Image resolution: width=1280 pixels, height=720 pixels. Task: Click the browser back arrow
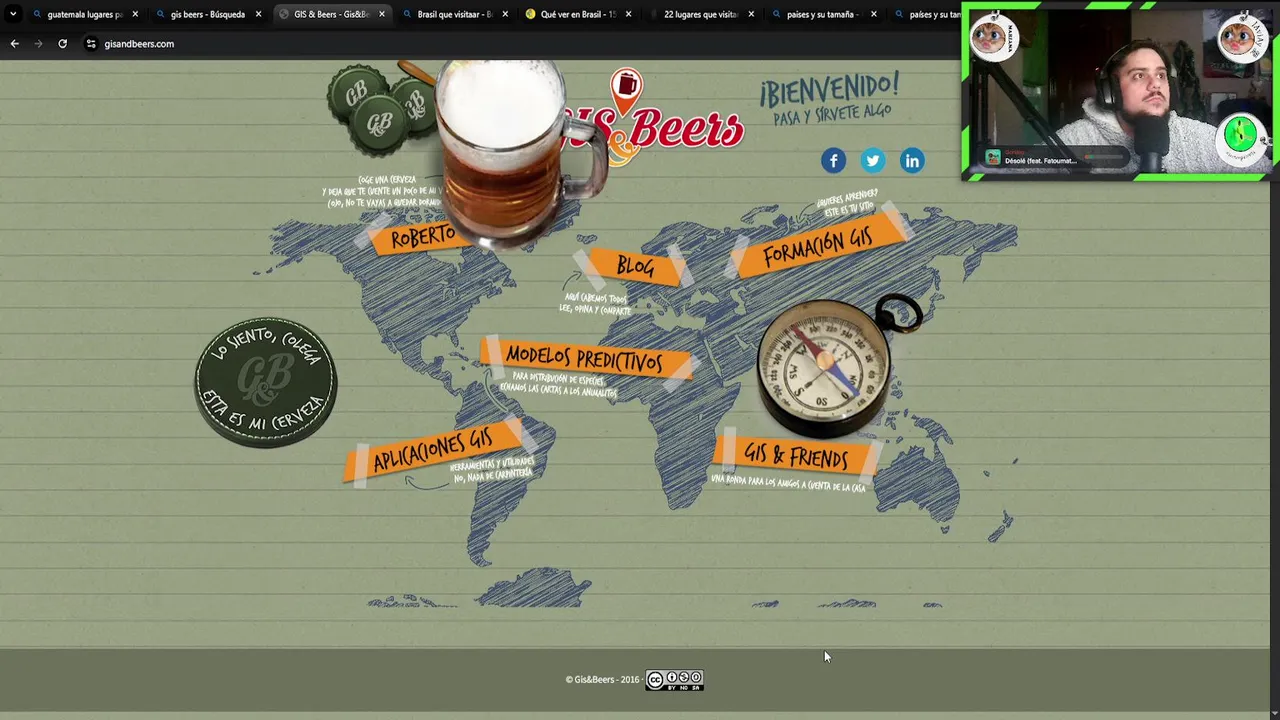coord(14,43)
